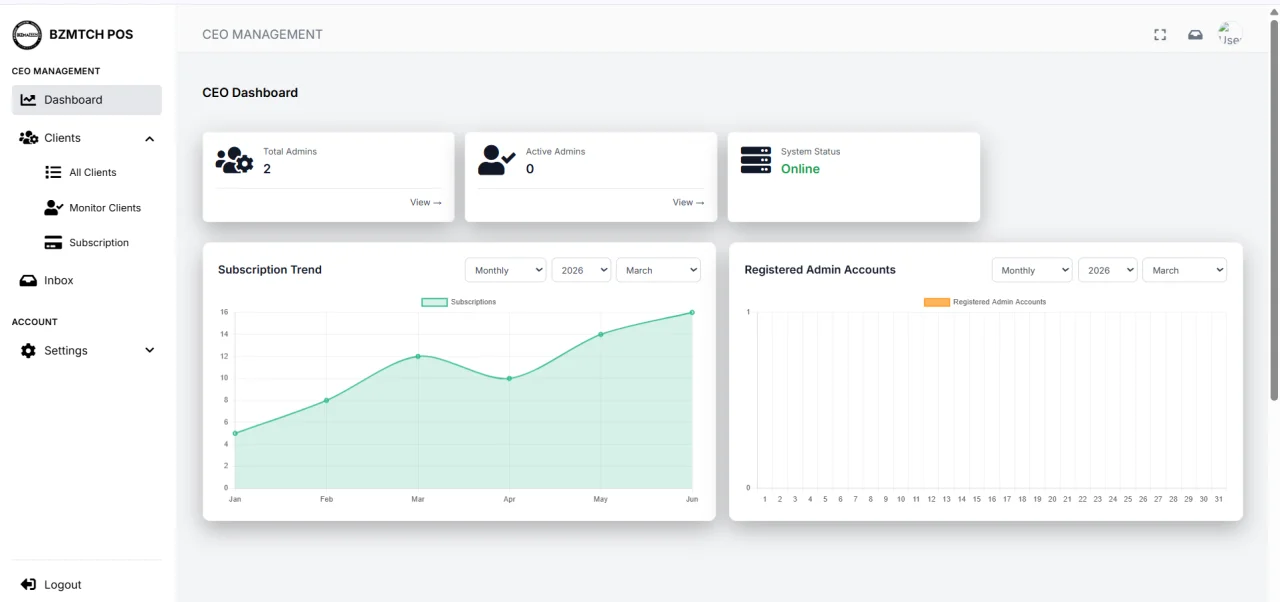Click the Jan data point on the chart

235,433
